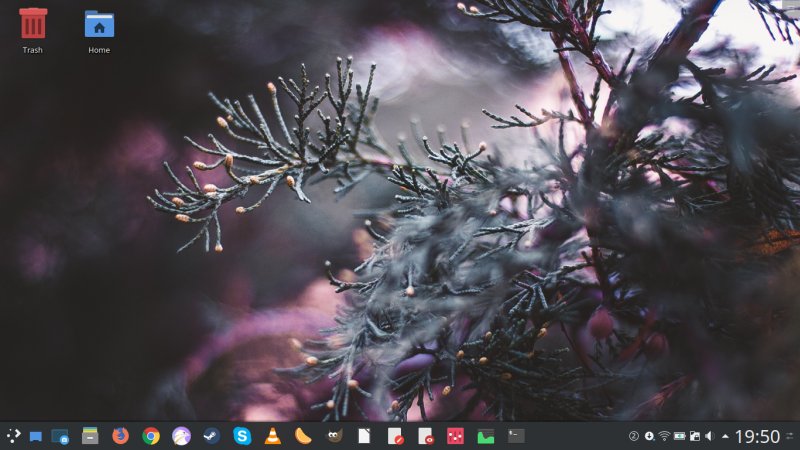Open the audio volume tray icon

pos(710,436)
